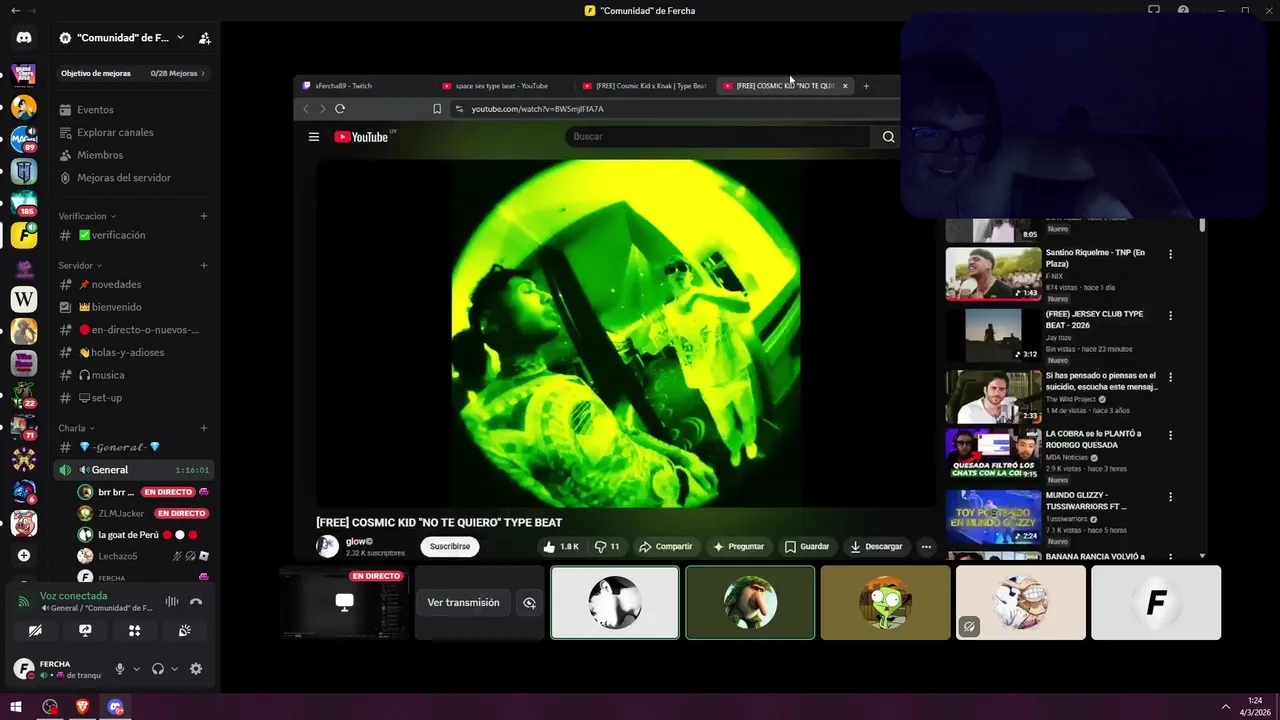Viewport: 1280px width, 720px height.
Task: Open the musica channel
Action: pos(134,375)
